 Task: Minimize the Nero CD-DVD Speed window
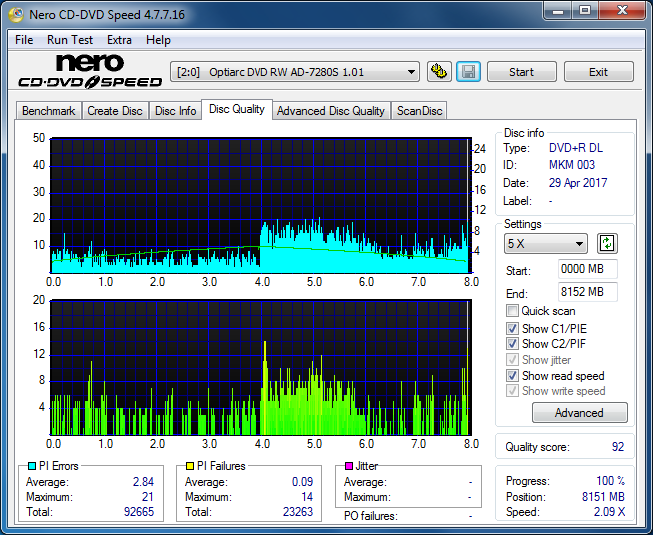[x=558, y=11]
